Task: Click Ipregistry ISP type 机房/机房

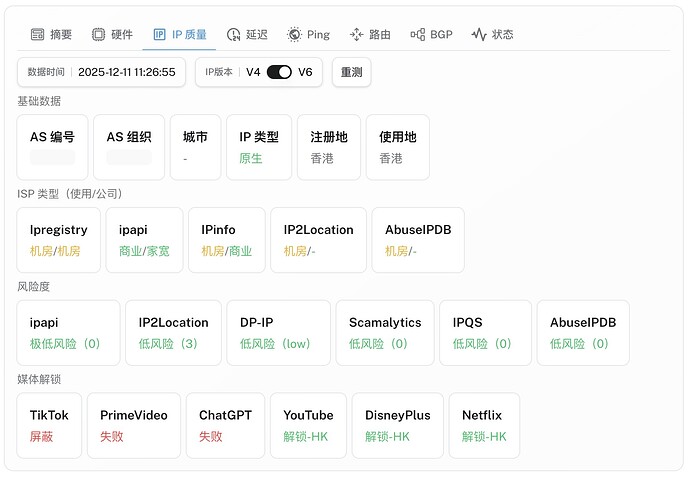Action: point(55,251)
